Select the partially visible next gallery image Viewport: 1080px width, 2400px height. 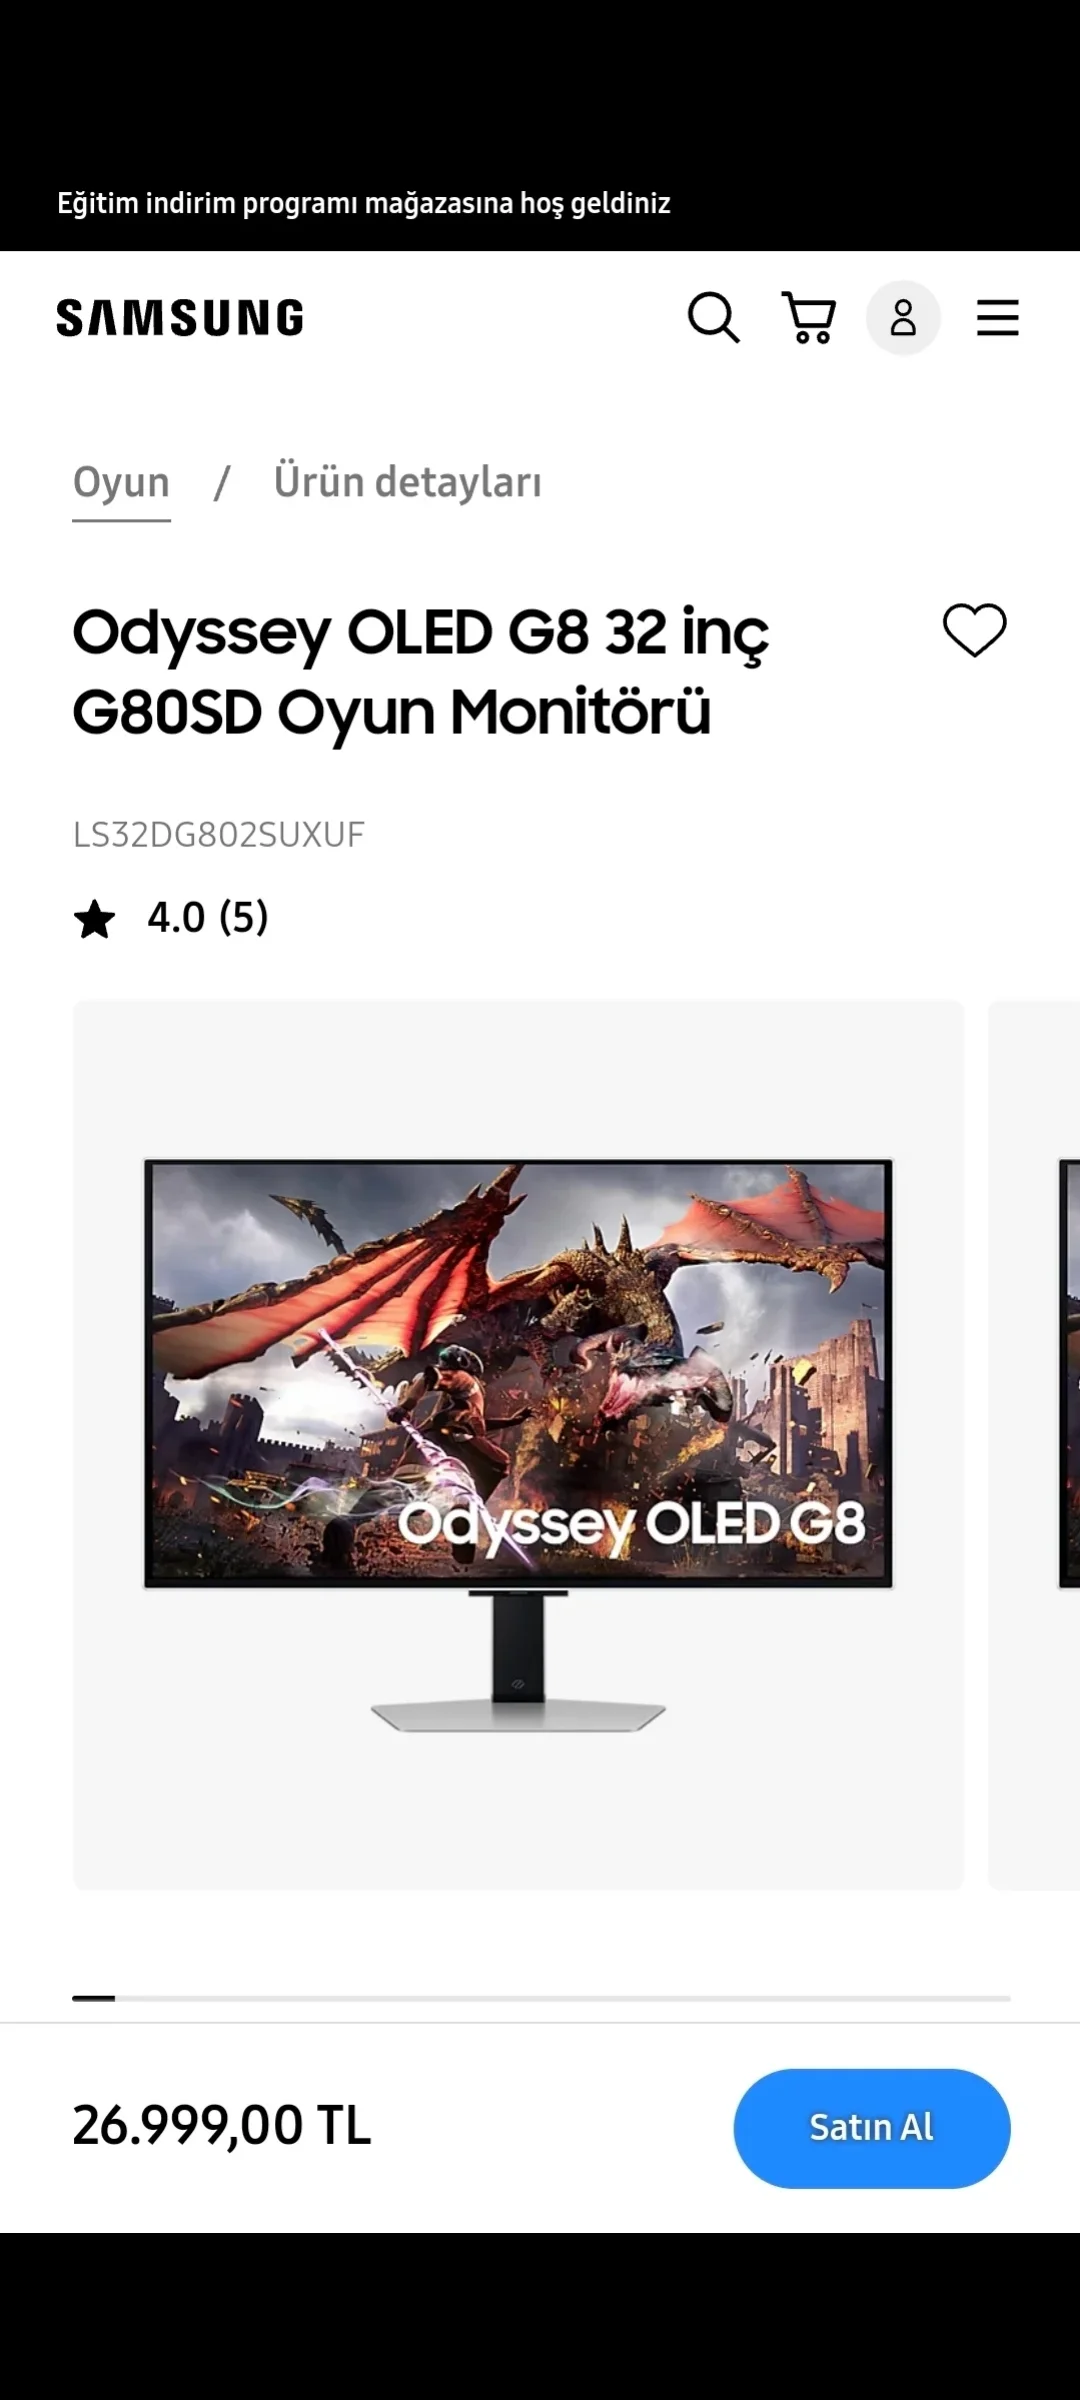(x=1034, y=1445)
